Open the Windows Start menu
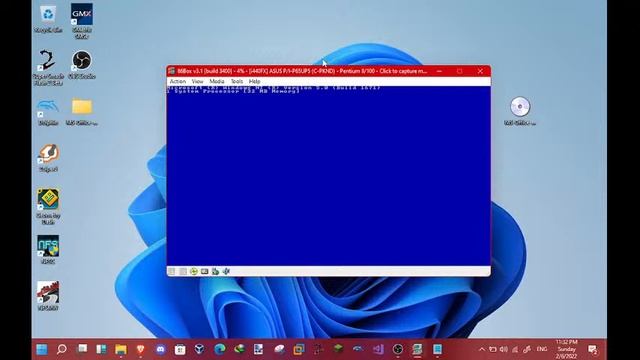The width and height of the screenshot is (640, 360). tap(42, 349)
